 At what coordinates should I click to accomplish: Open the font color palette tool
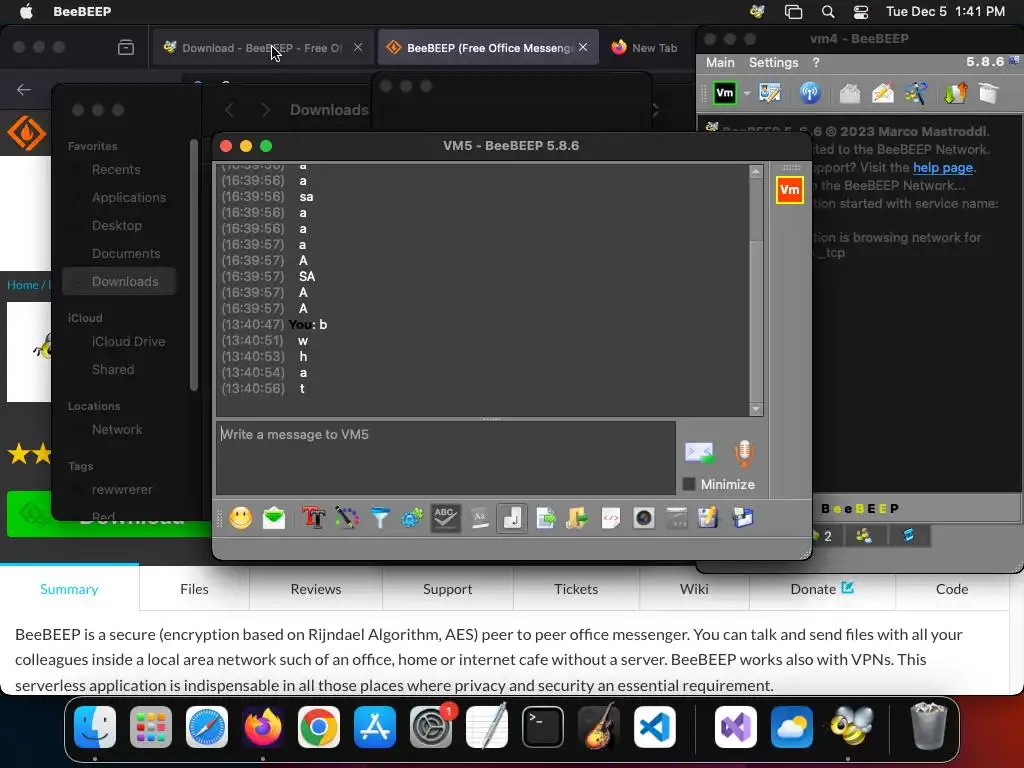click(347, 519)
